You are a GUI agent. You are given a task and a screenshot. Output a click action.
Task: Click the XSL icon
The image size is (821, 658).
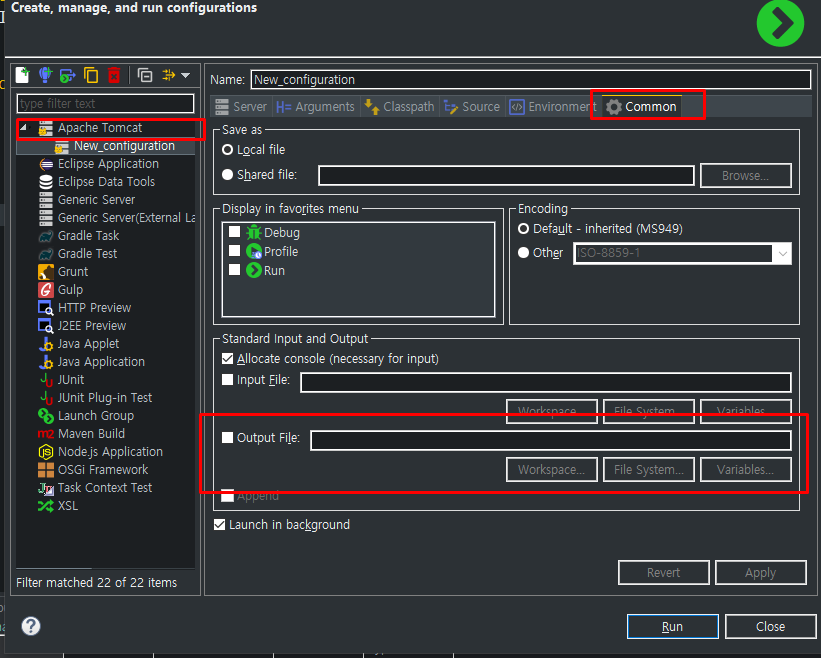tap(46, 506)
